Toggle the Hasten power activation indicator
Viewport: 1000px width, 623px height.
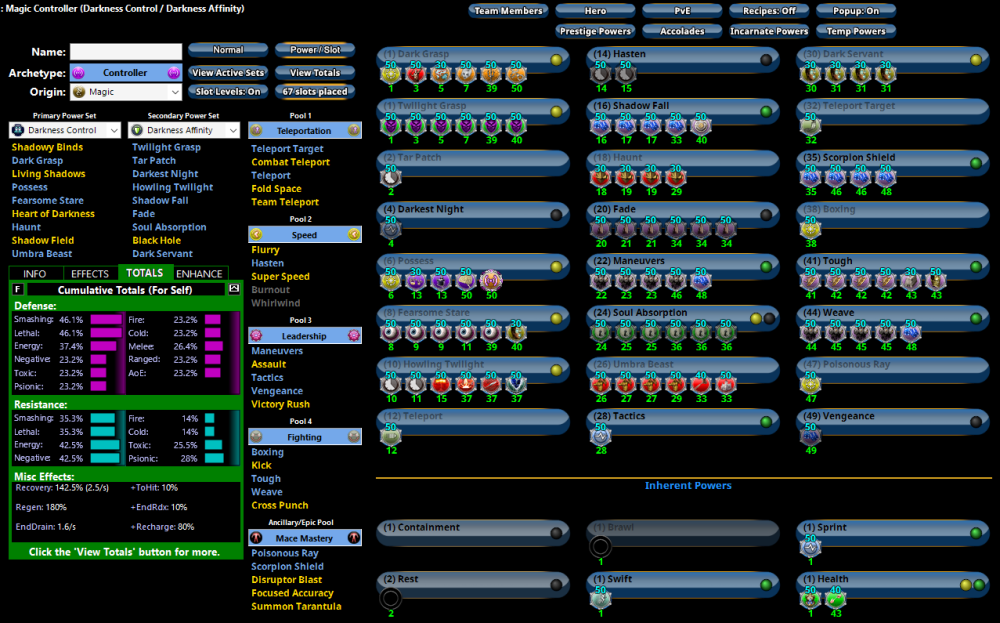click(x=766, y=60)
